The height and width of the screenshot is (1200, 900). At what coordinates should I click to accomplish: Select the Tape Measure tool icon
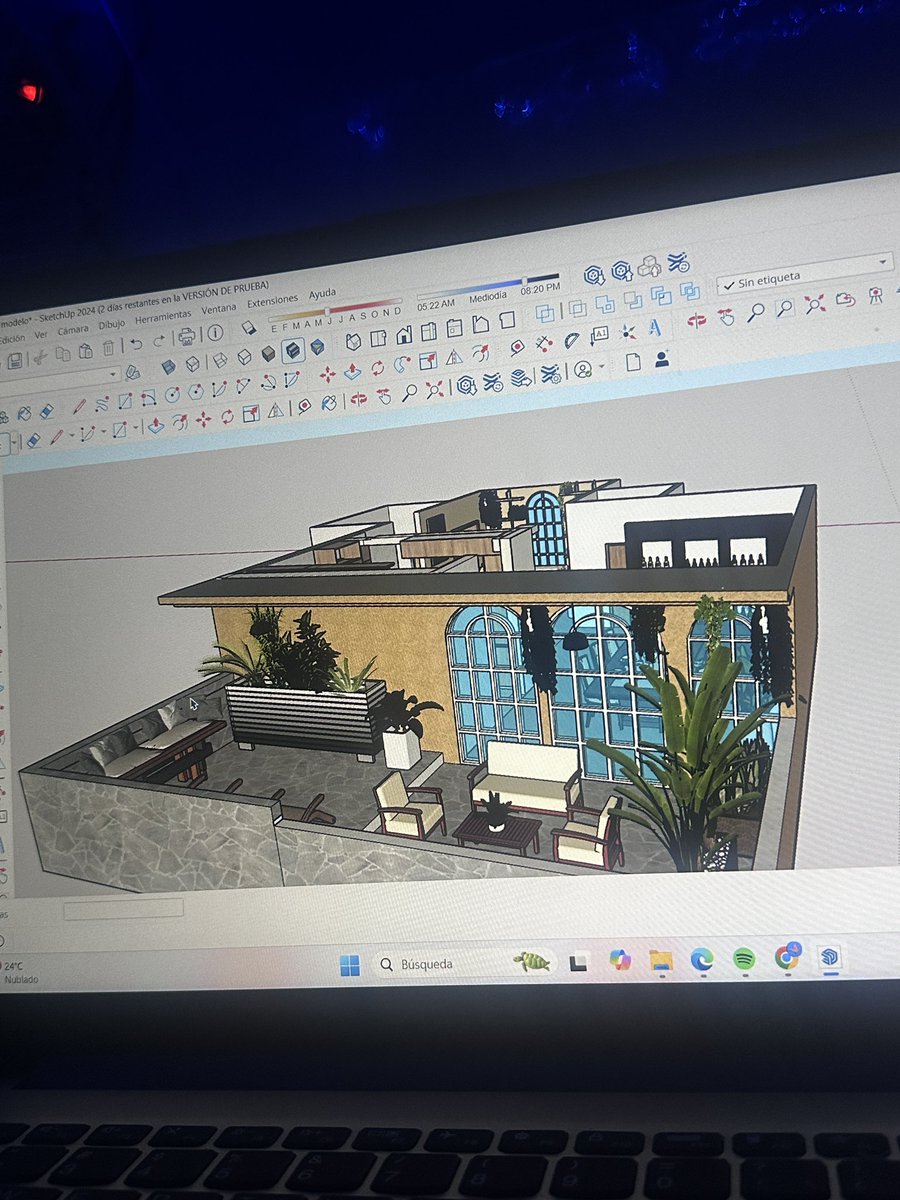coord(516,347)
